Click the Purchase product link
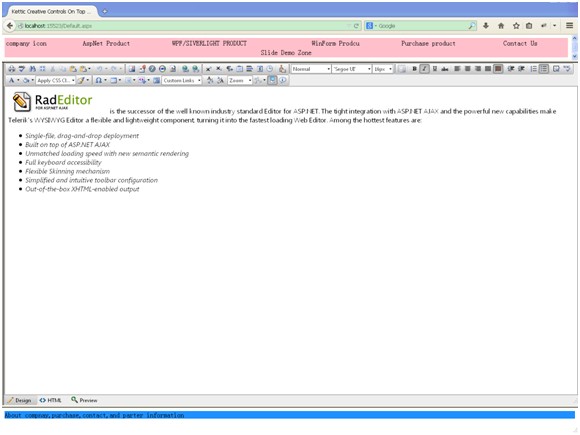The height and width of the screenshot is (435, 580). [428, 43]
